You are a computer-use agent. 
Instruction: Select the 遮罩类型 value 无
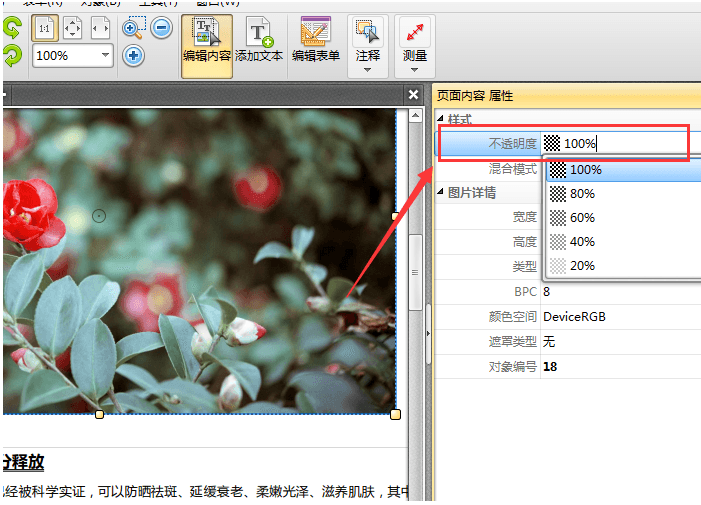[549, 342]
